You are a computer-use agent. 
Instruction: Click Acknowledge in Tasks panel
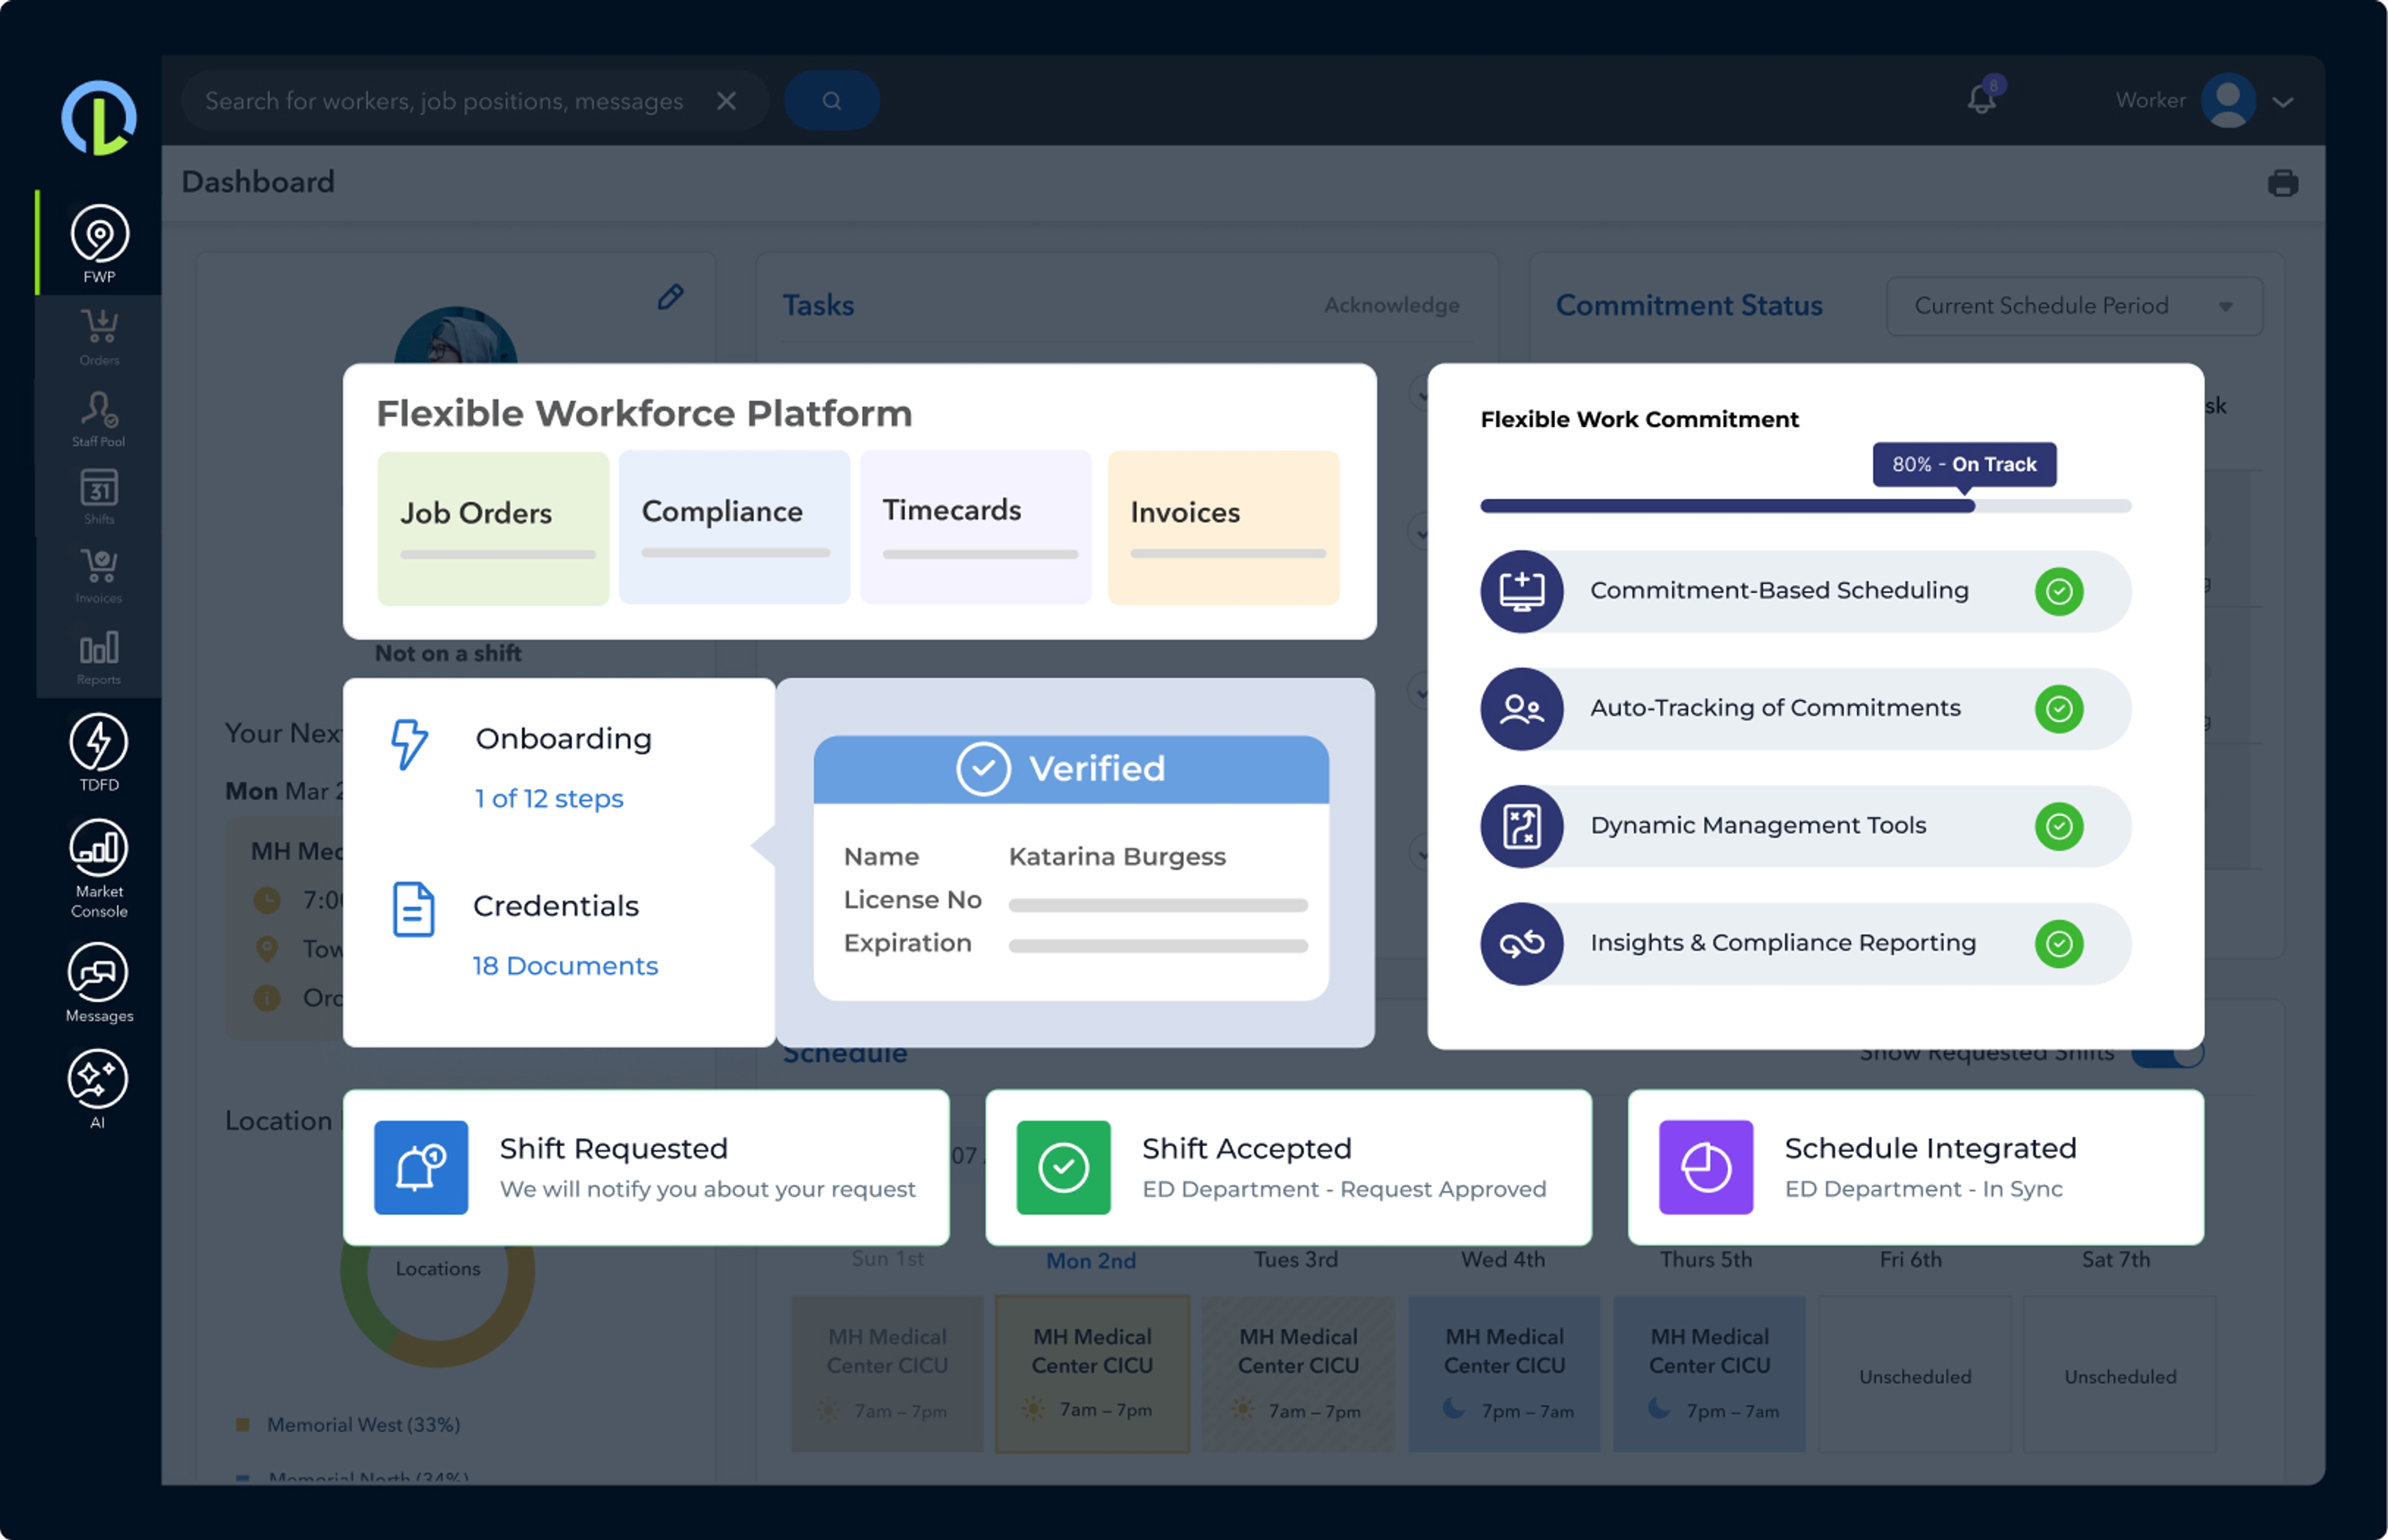[1392, 305]
